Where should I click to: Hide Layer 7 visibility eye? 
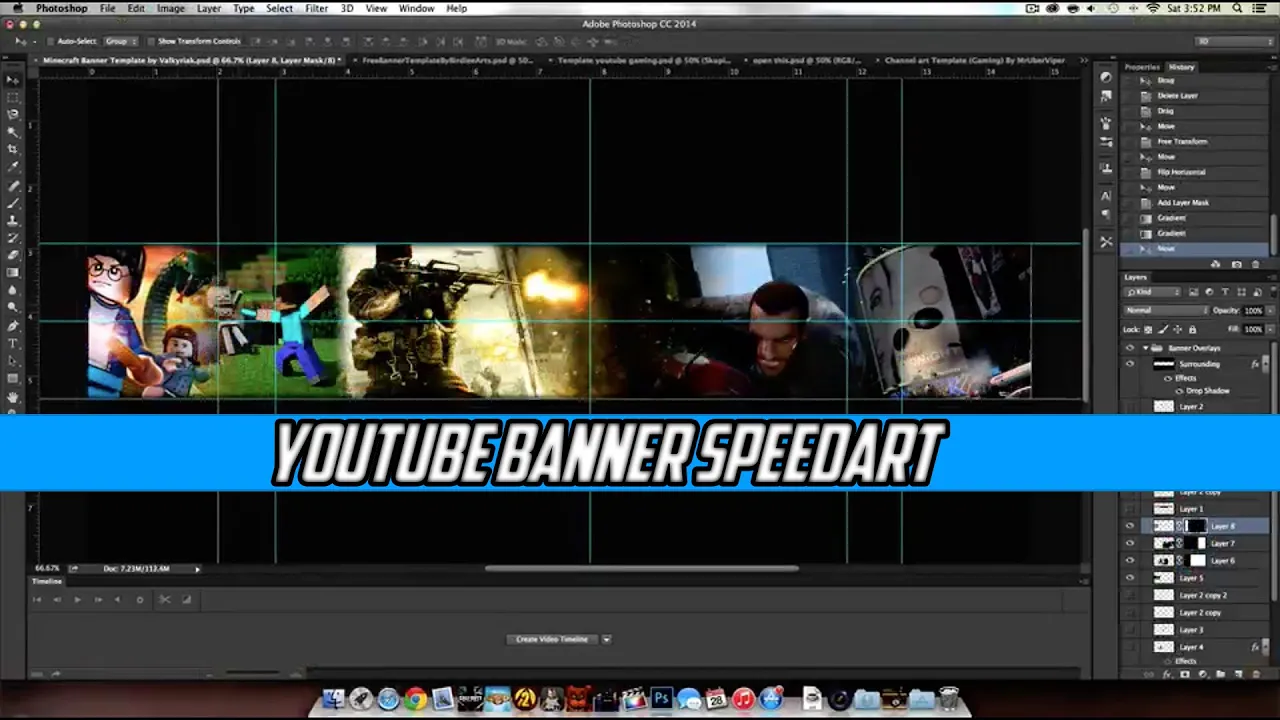(1130, 543)
